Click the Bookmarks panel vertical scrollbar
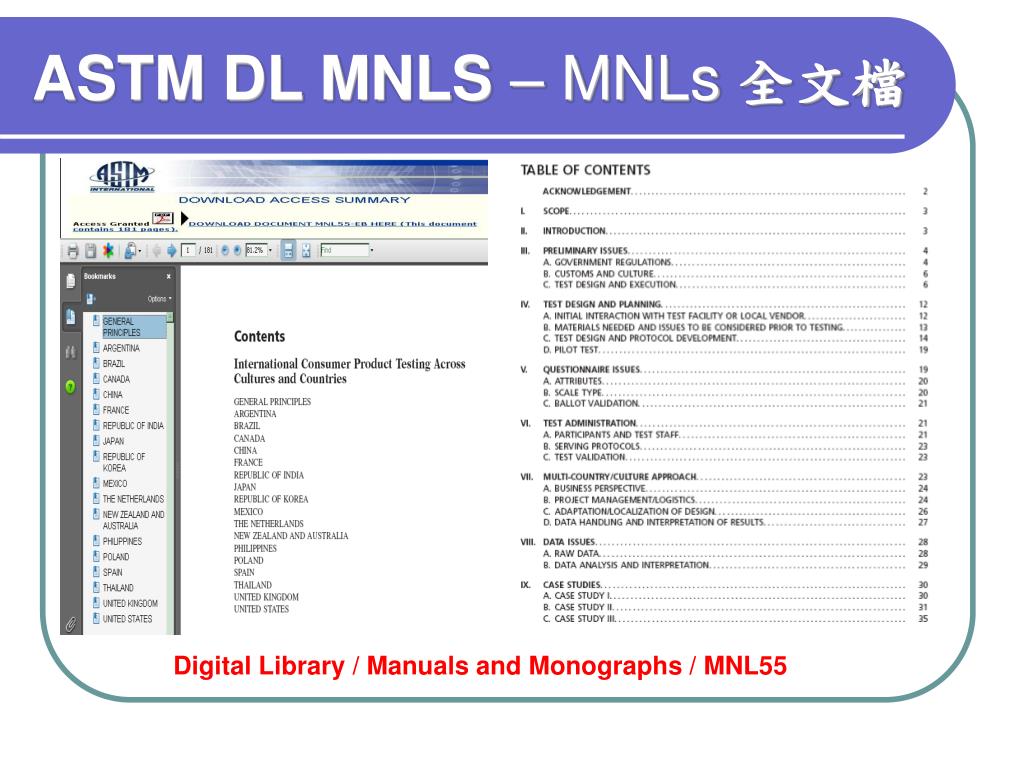Screen dimensions: 1024x768 170,473
